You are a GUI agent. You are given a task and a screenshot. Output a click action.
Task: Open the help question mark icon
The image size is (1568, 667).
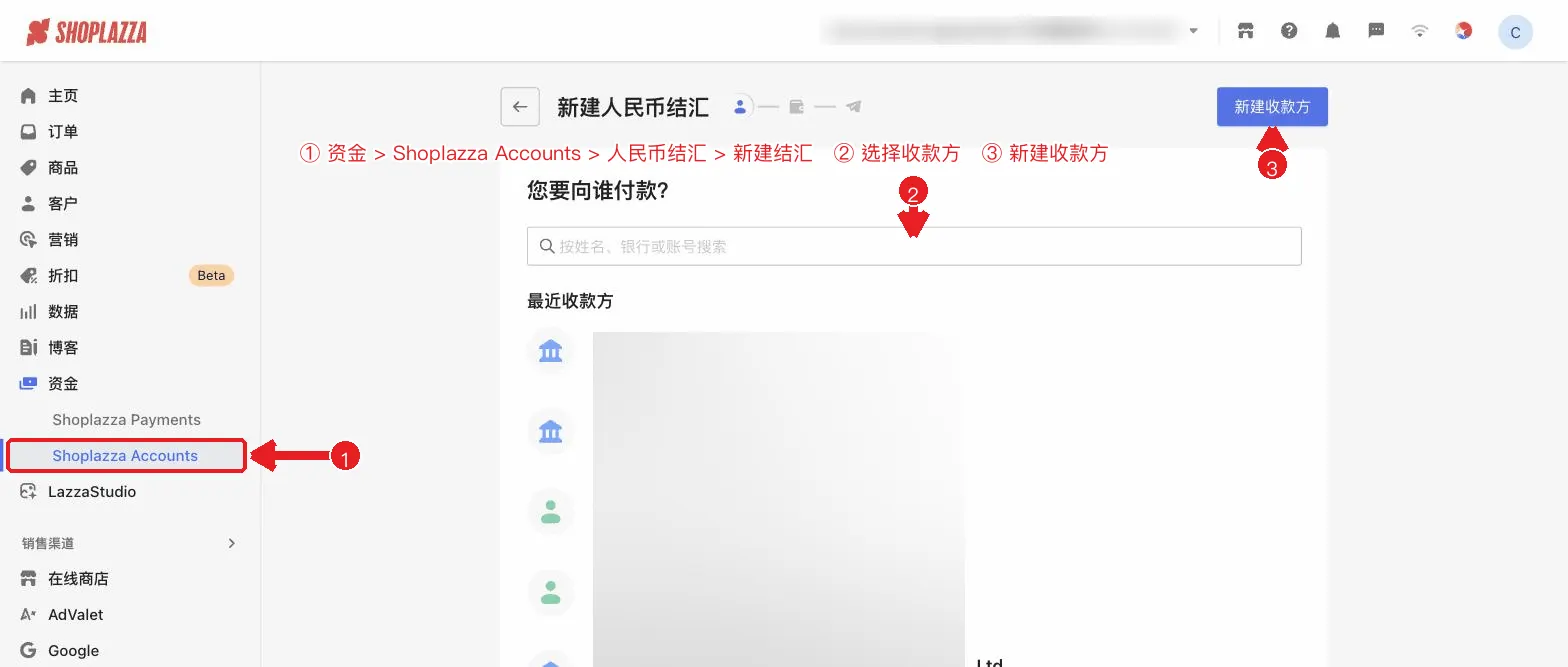click(x=1289, y=31)
